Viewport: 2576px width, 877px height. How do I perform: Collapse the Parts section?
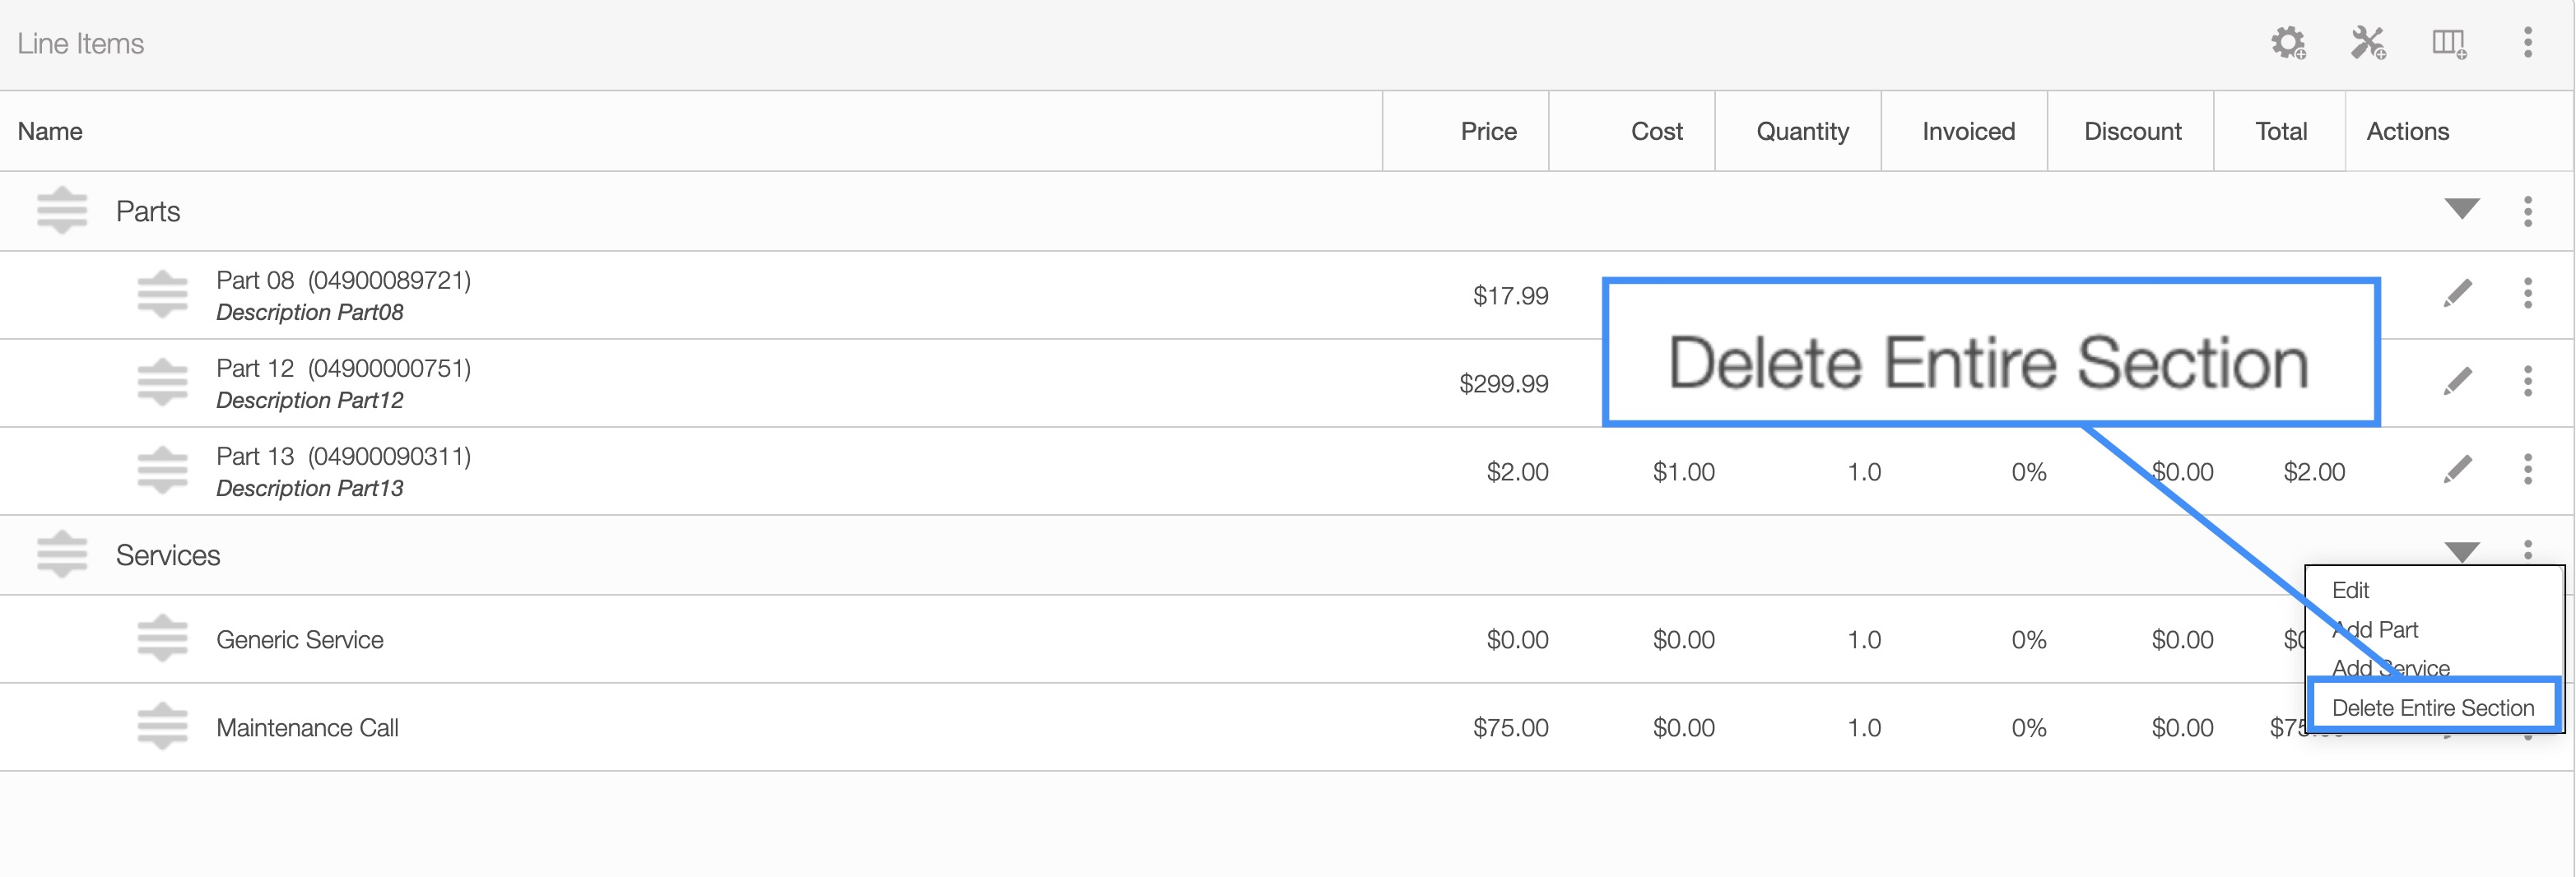(2462, 209)
